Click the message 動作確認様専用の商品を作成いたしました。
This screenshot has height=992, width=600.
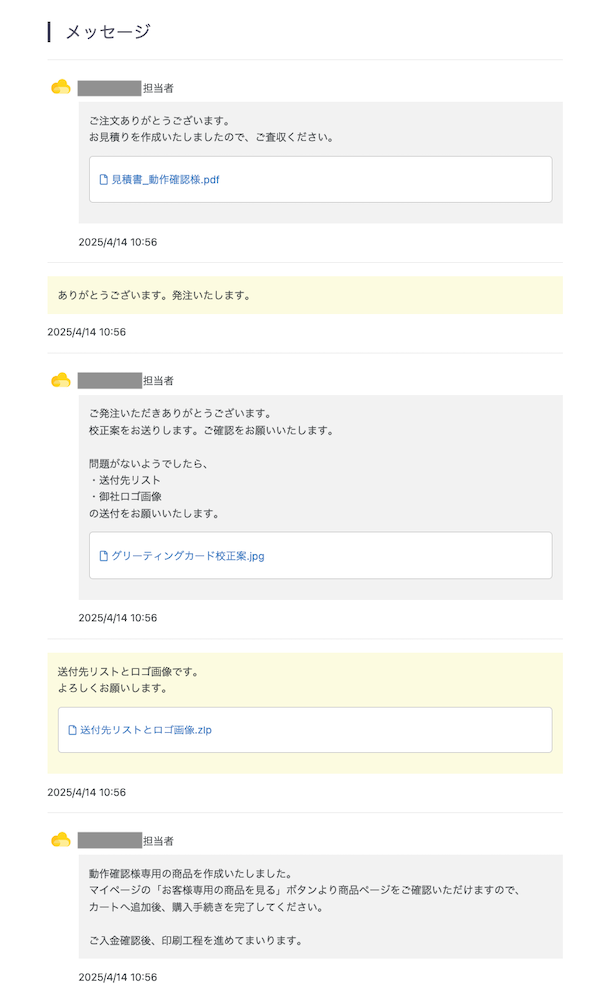(x=191, y=874)
